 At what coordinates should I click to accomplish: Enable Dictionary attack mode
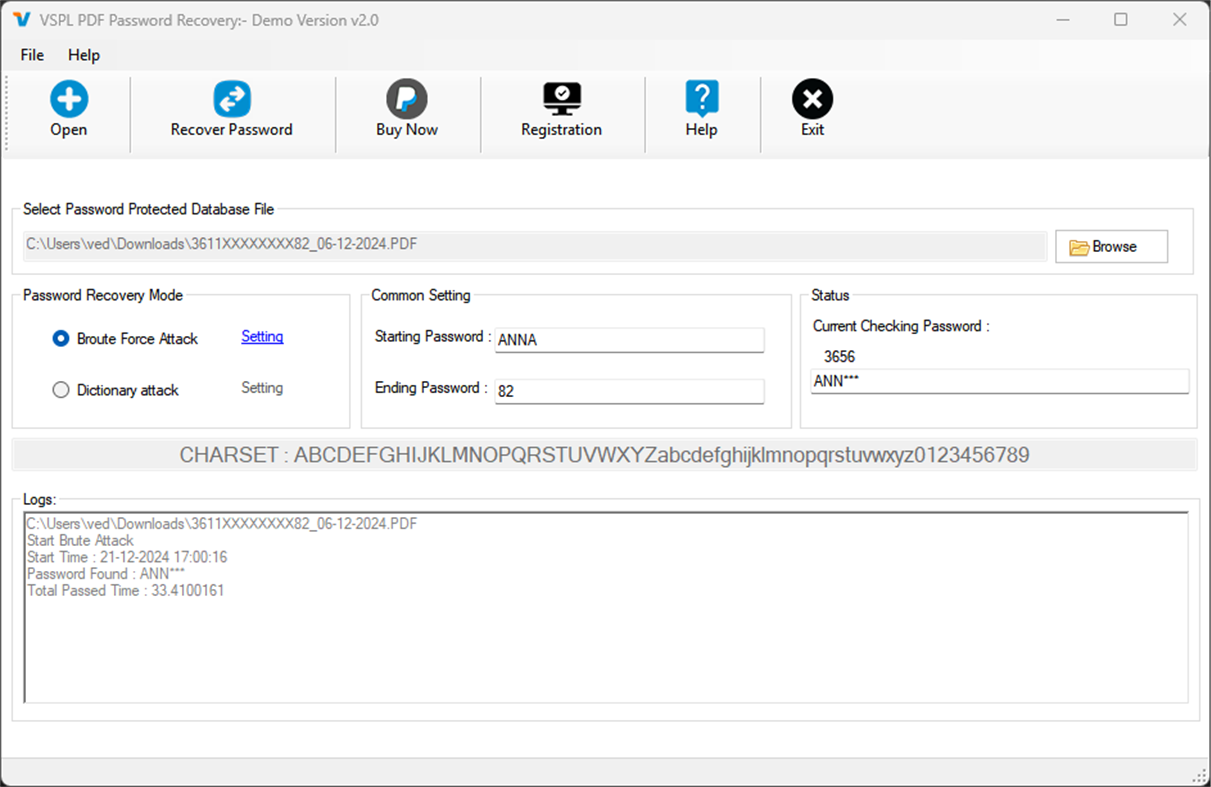[x=60, y=389]
